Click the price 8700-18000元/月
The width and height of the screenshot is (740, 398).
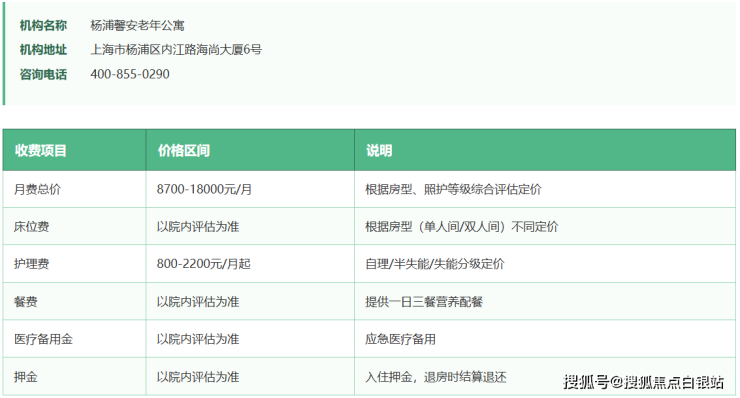coord(204,189)
